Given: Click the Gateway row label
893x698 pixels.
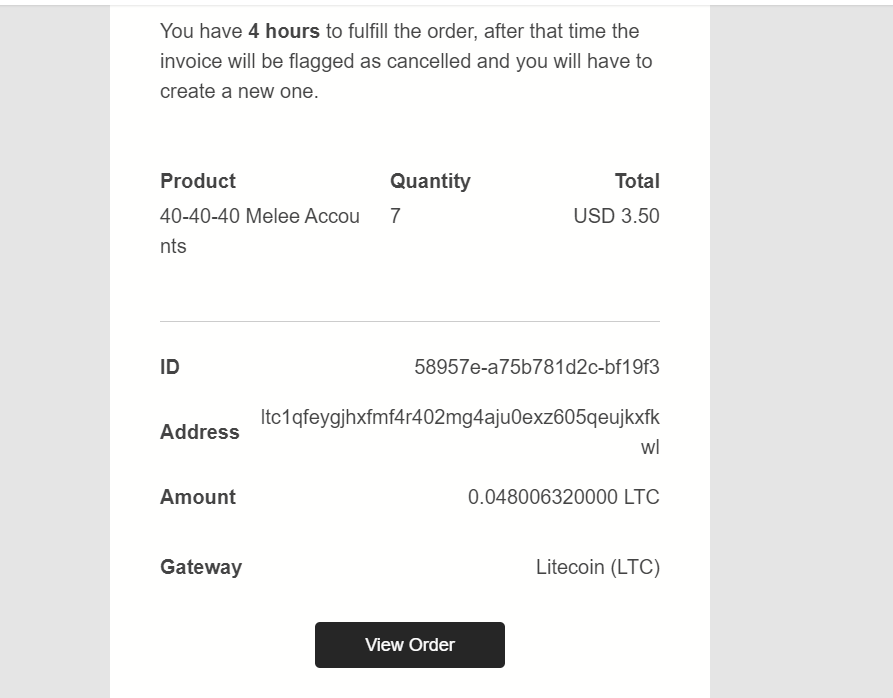Looking at the screenshot, I should tap(201, 567).
